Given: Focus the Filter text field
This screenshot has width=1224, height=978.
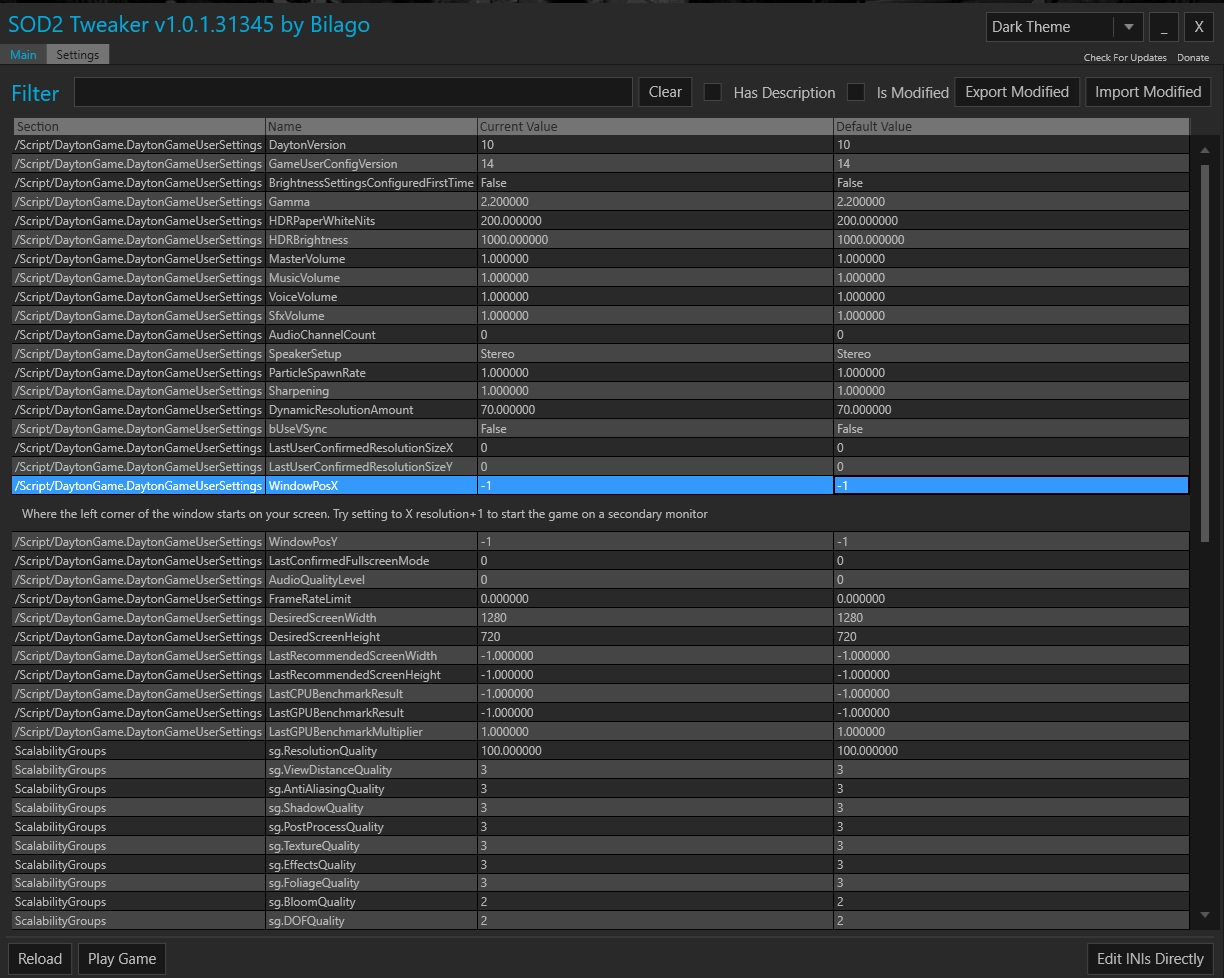Looking at the screenshot, I should point(353,92).
